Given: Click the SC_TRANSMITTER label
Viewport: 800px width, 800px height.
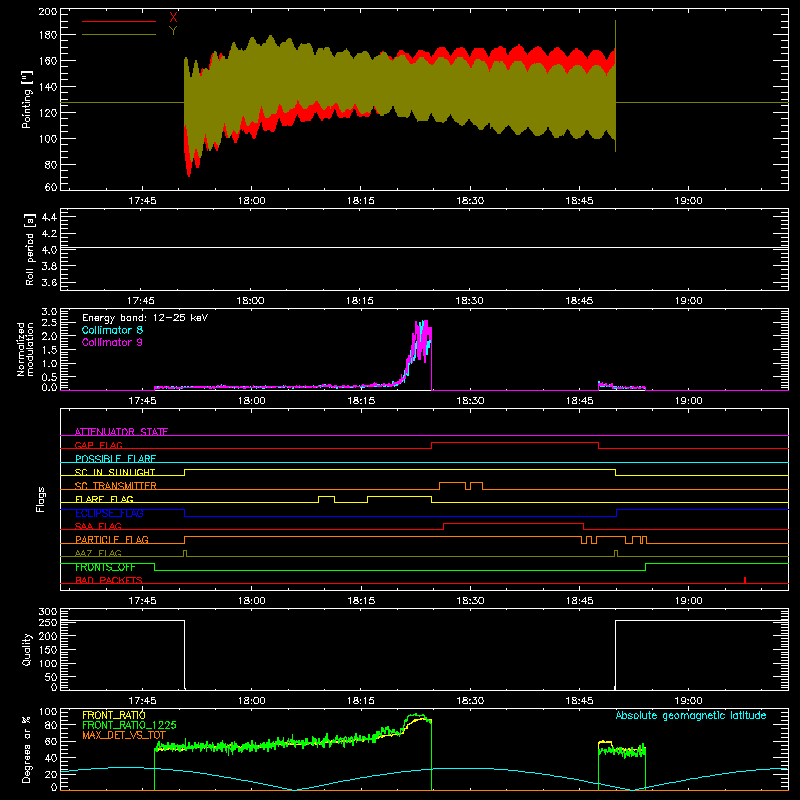Looking at the screenshot, I should [x=116, y=485].
